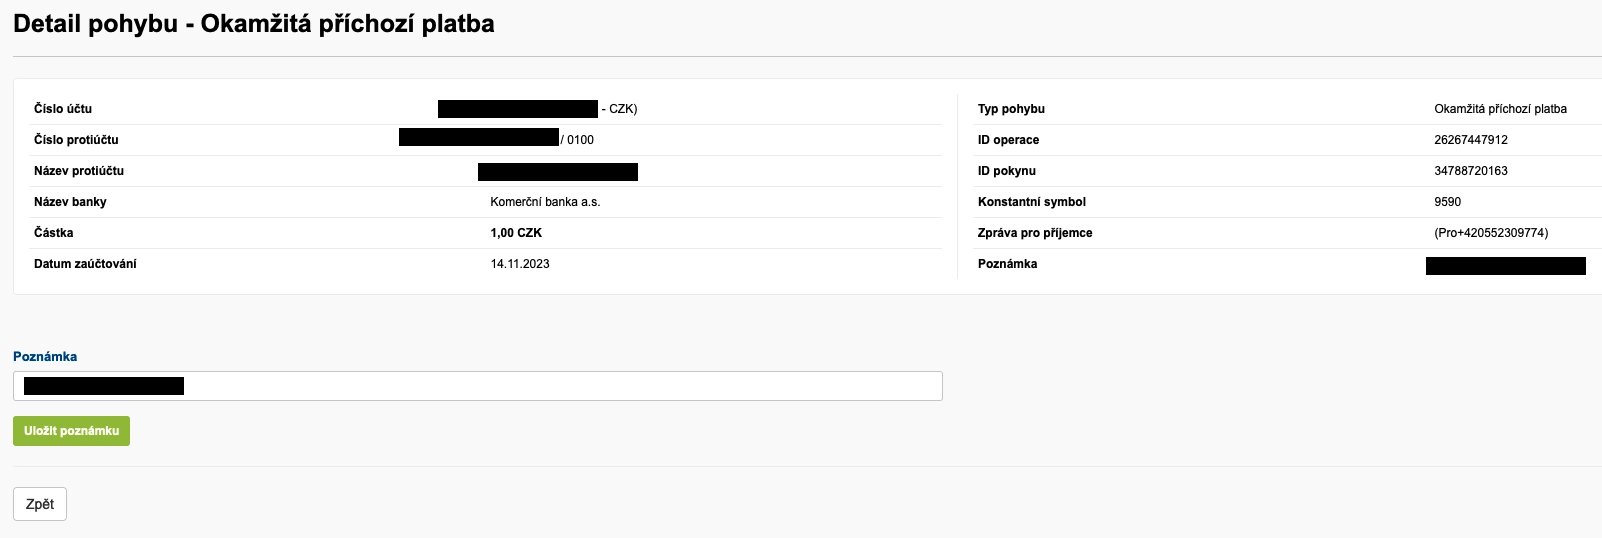Click the Konstantní symbol value 9590
Screen dimensions: 1602x538
[x=1447, y=202]
